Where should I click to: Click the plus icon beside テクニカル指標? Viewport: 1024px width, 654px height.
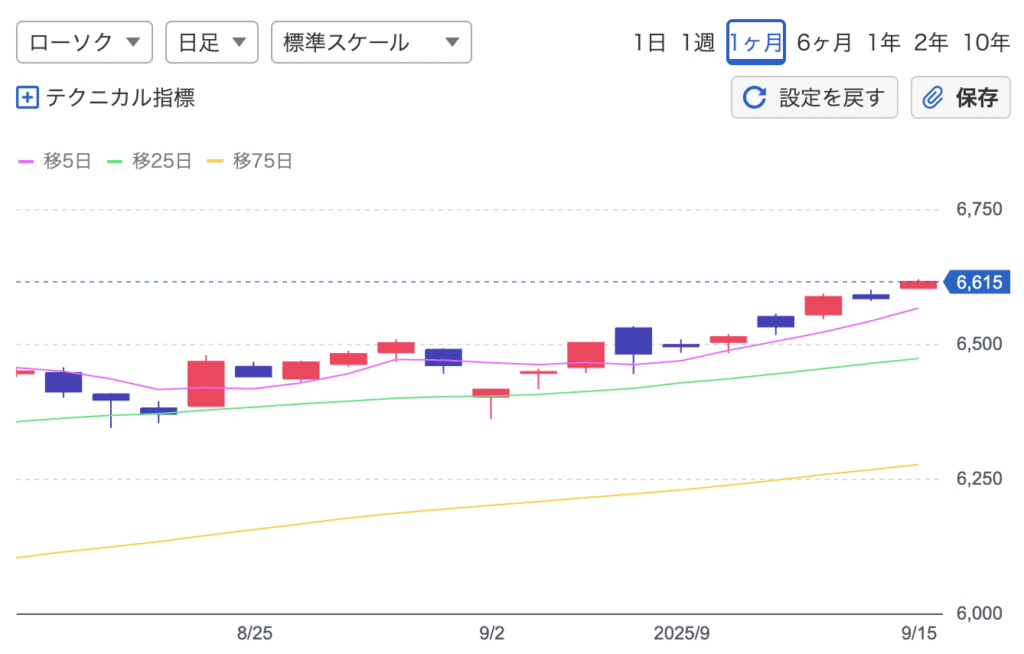point(28,98)
